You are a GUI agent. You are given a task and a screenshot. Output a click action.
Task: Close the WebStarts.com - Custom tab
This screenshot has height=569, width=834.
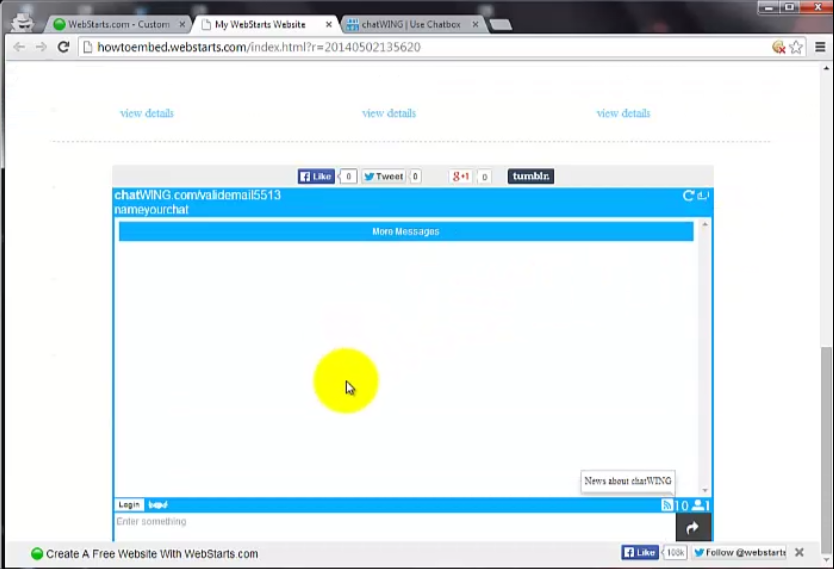click(182, 24)
